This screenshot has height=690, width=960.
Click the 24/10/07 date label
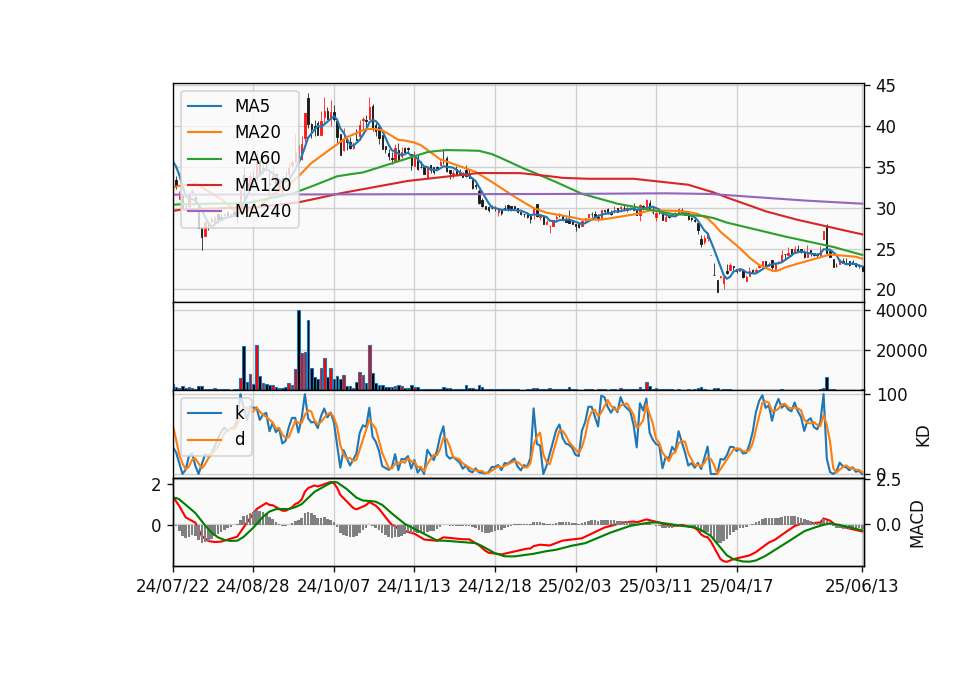[x=334, y=586]
